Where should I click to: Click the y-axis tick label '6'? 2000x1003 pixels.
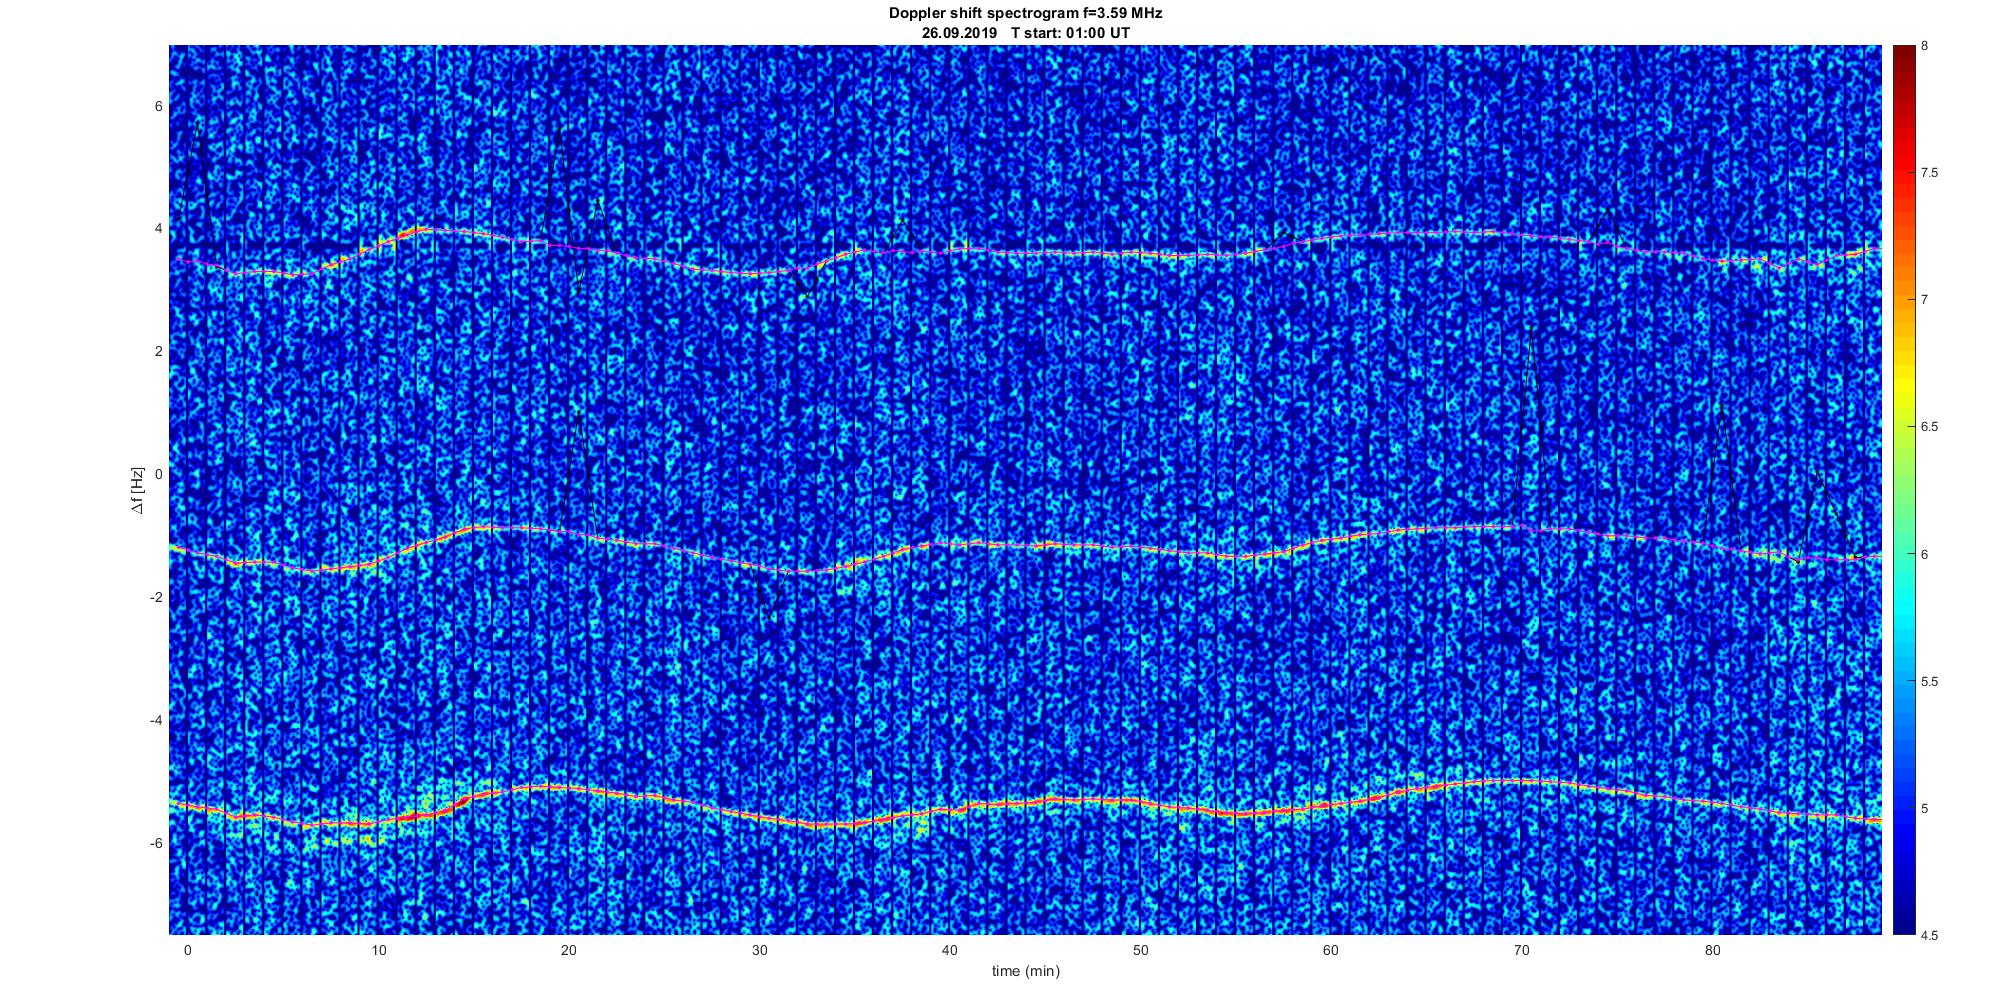point(158,106)
